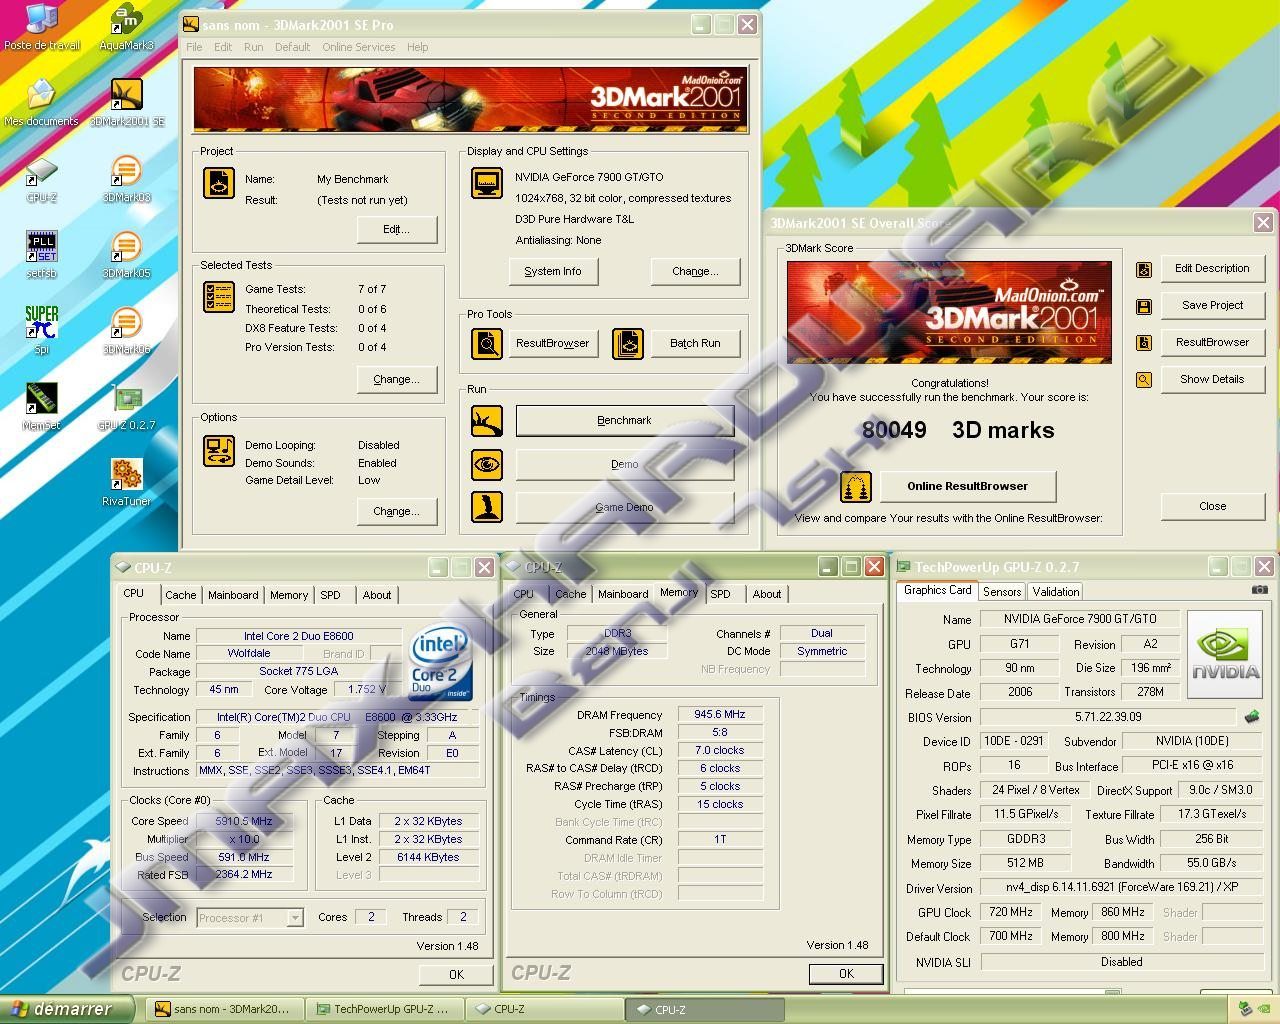Click the Online ResultBrowser button
This screenshot has height=1024, width=1280.
click(967, 486)
